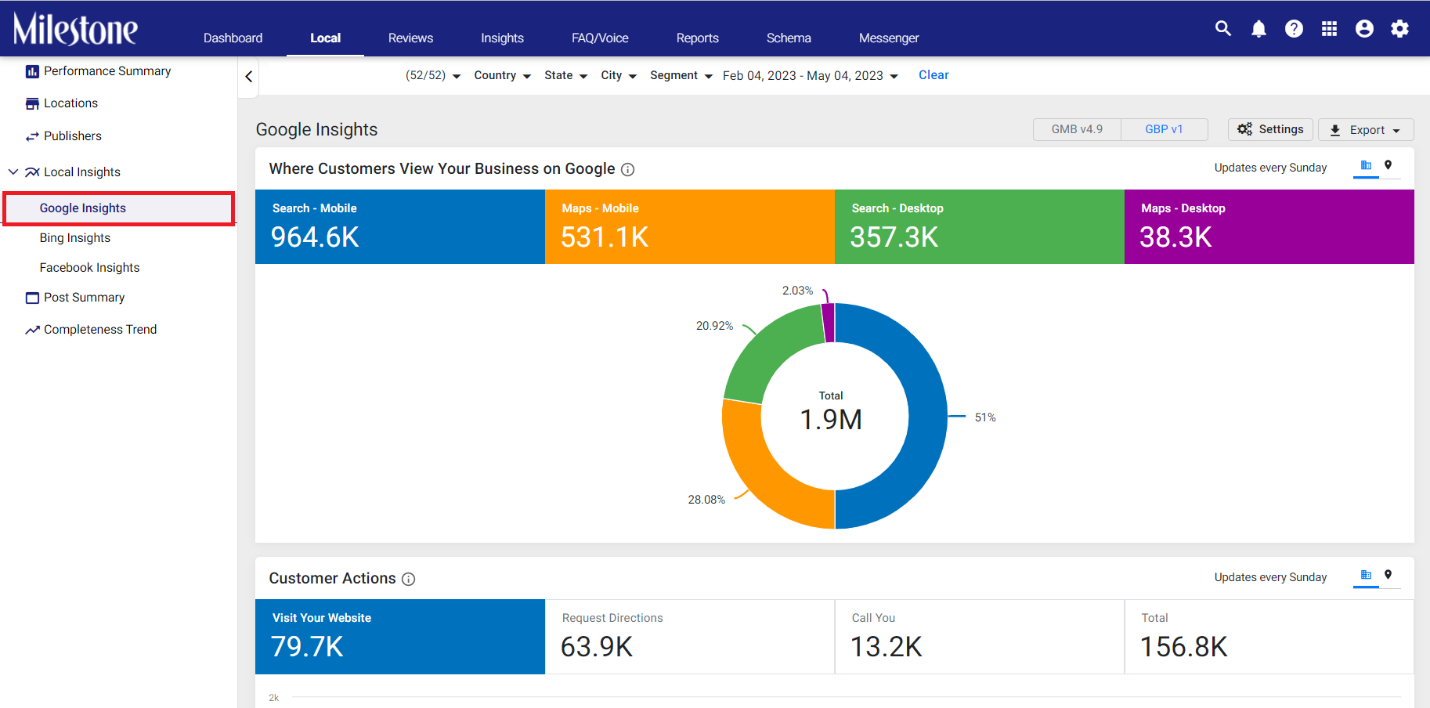The height and width of the screenshot is (708, 1430).
Task: Collapse the sidebar with the chevron
Action: 248,76
